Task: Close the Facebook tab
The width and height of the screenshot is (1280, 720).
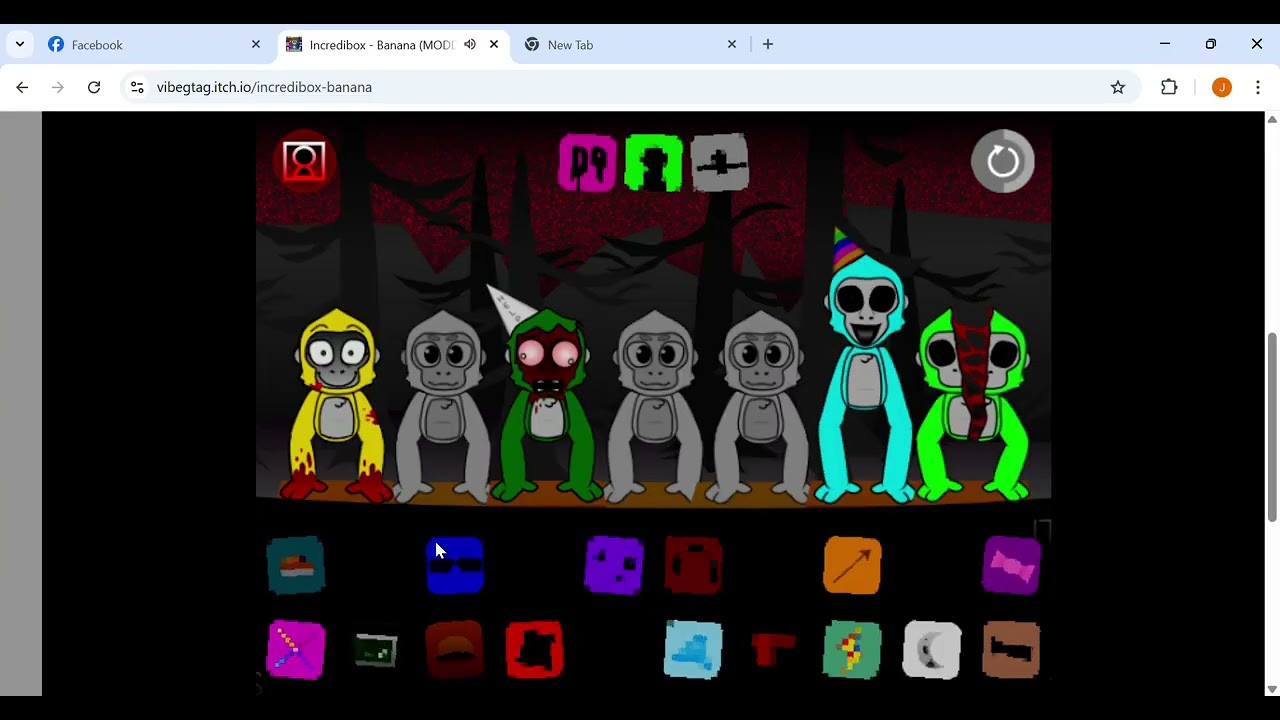Action: pos(256,45)
